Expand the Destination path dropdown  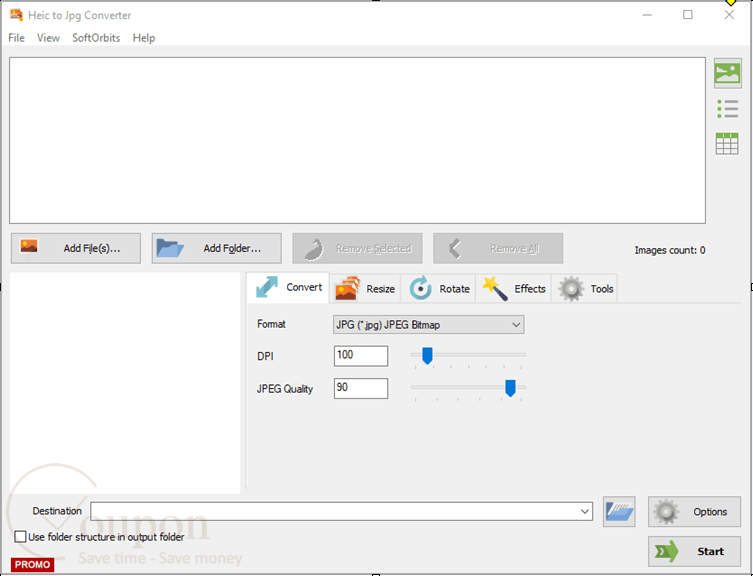pyautogui.click(x=584, y=512)
